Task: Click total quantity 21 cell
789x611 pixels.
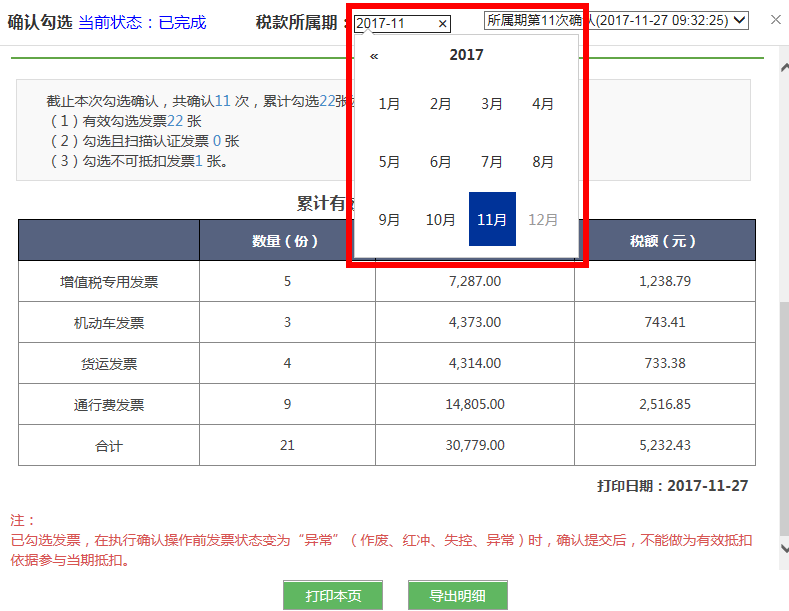Action: [x=287, y=445]
